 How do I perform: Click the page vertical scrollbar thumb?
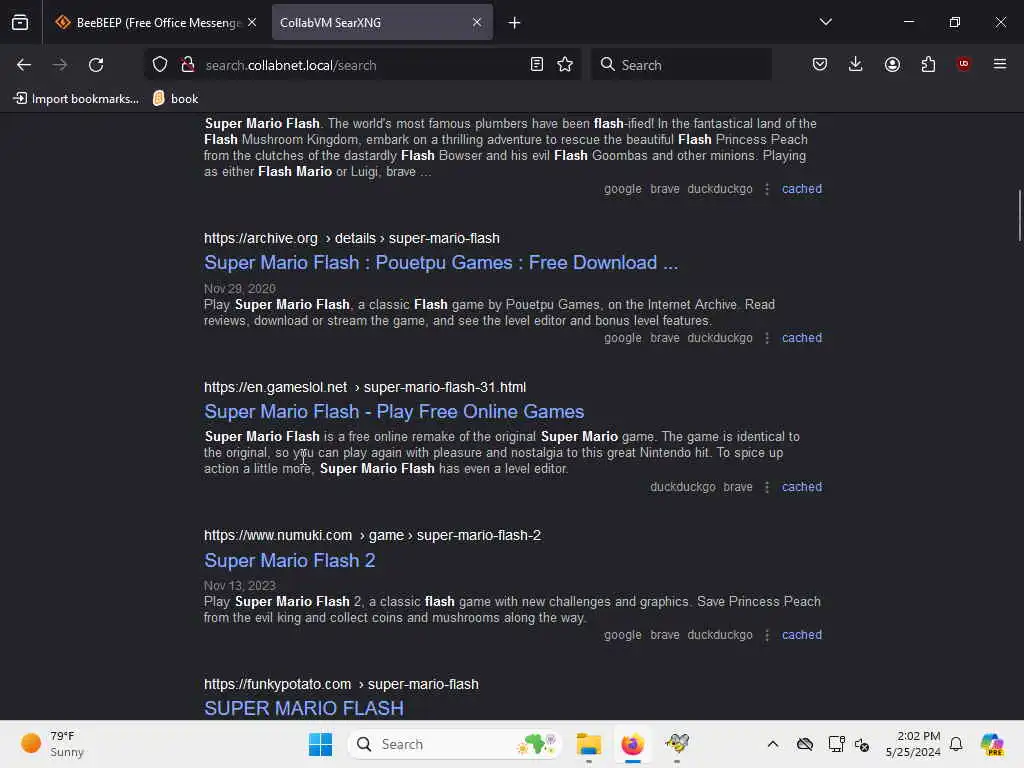(1019, 216)
